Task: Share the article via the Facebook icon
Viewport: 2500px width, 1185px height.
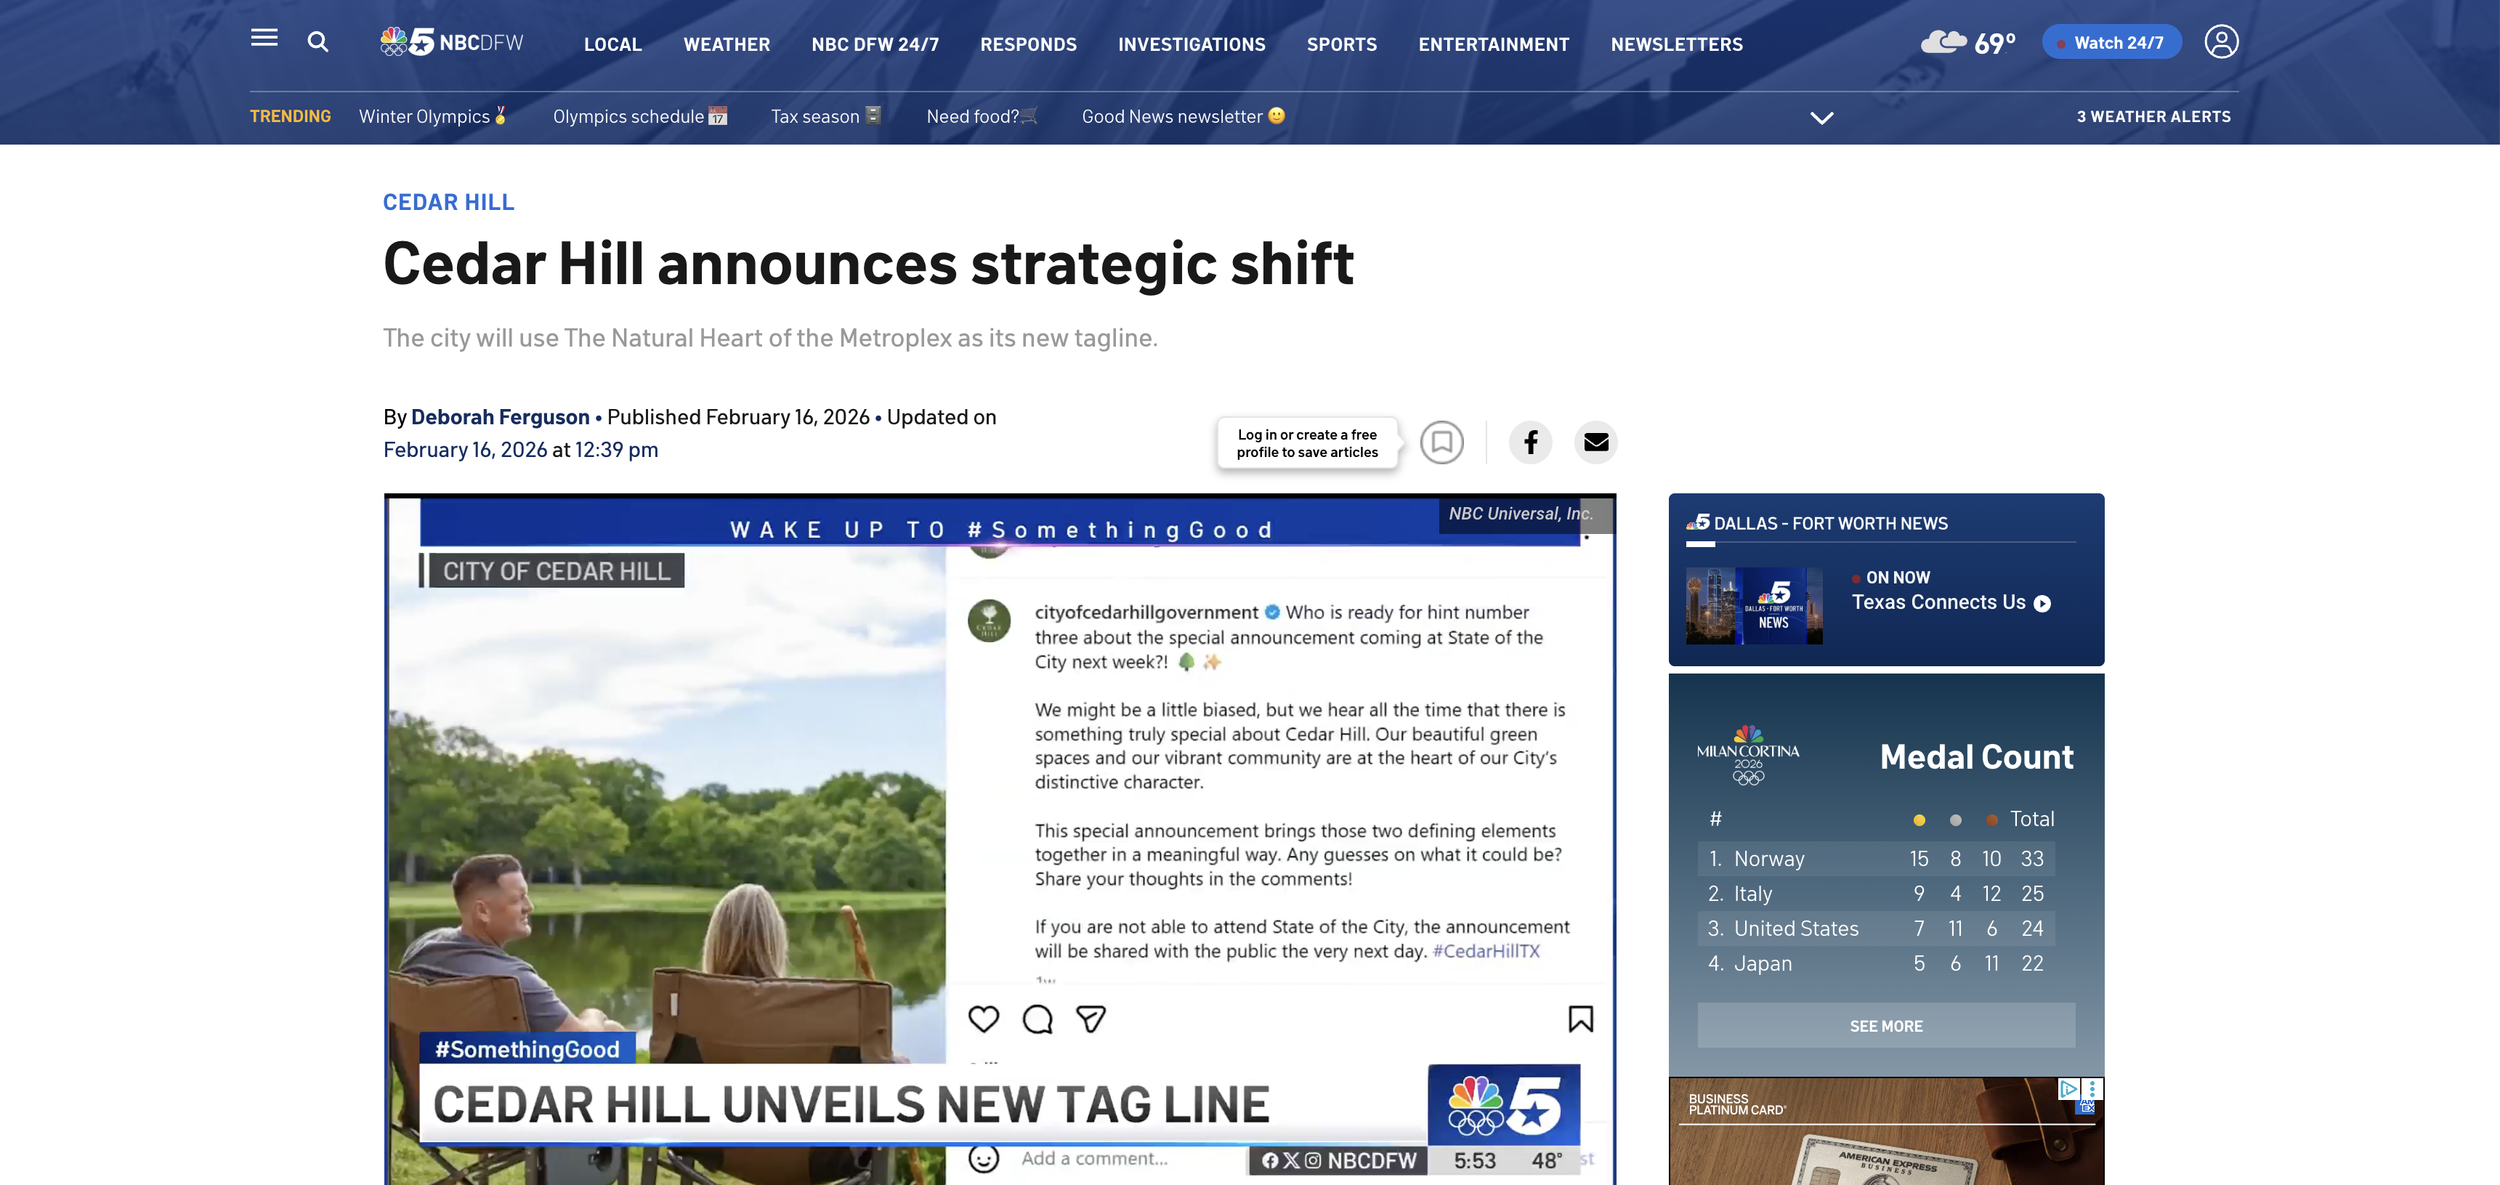Action: point(1530,442)
